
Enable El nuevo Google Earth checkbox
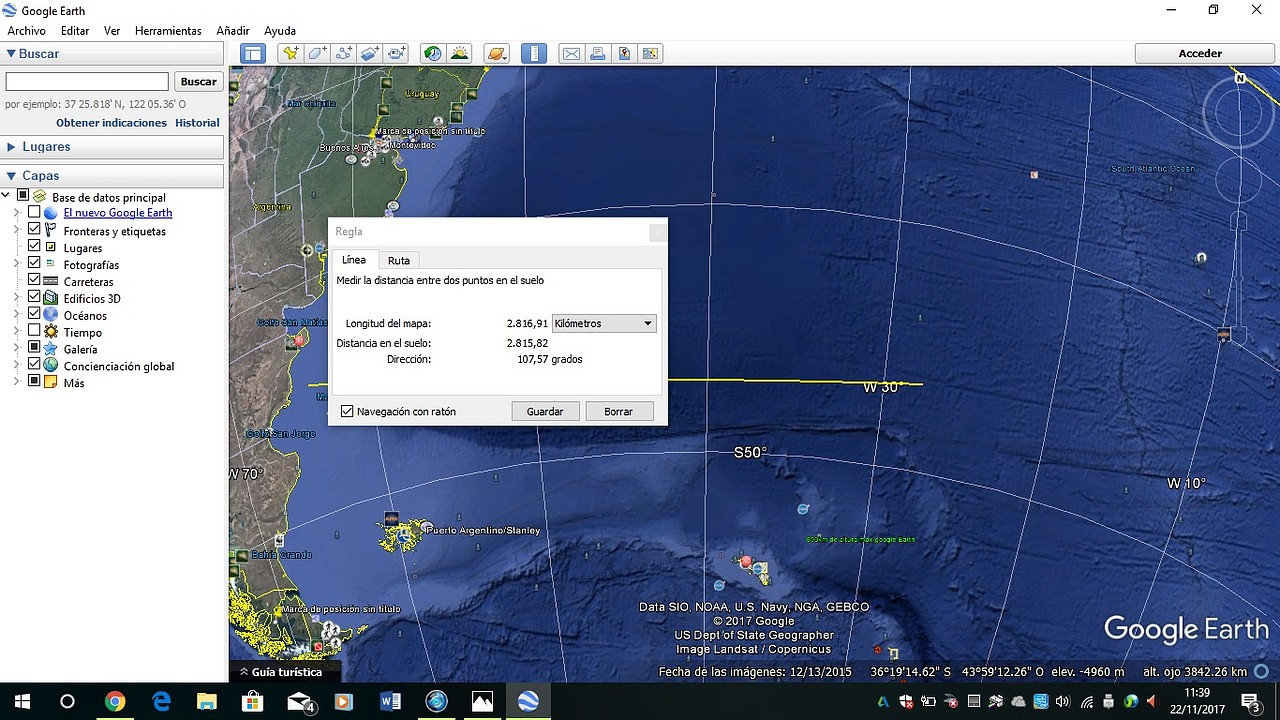pos(34,213)
